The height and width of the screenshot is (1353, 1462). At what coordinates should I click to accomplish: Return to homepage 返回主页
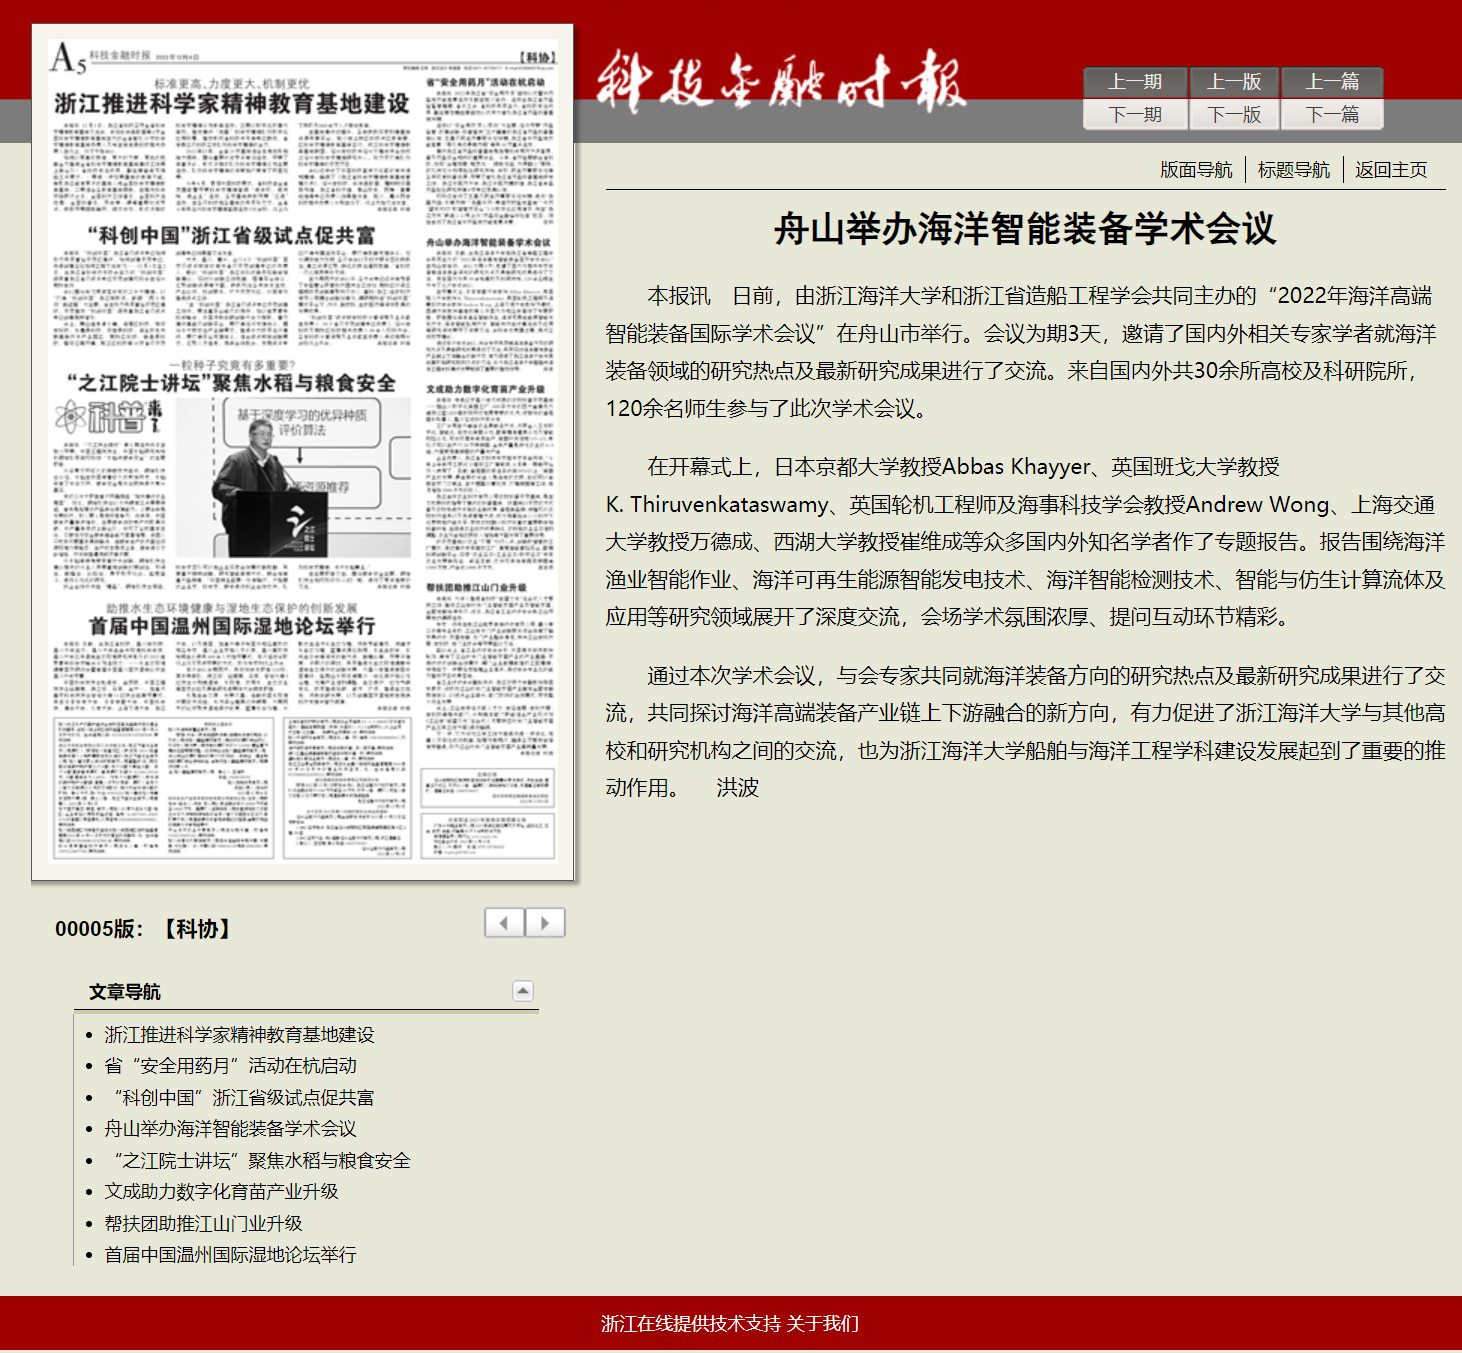[1391, 170]
